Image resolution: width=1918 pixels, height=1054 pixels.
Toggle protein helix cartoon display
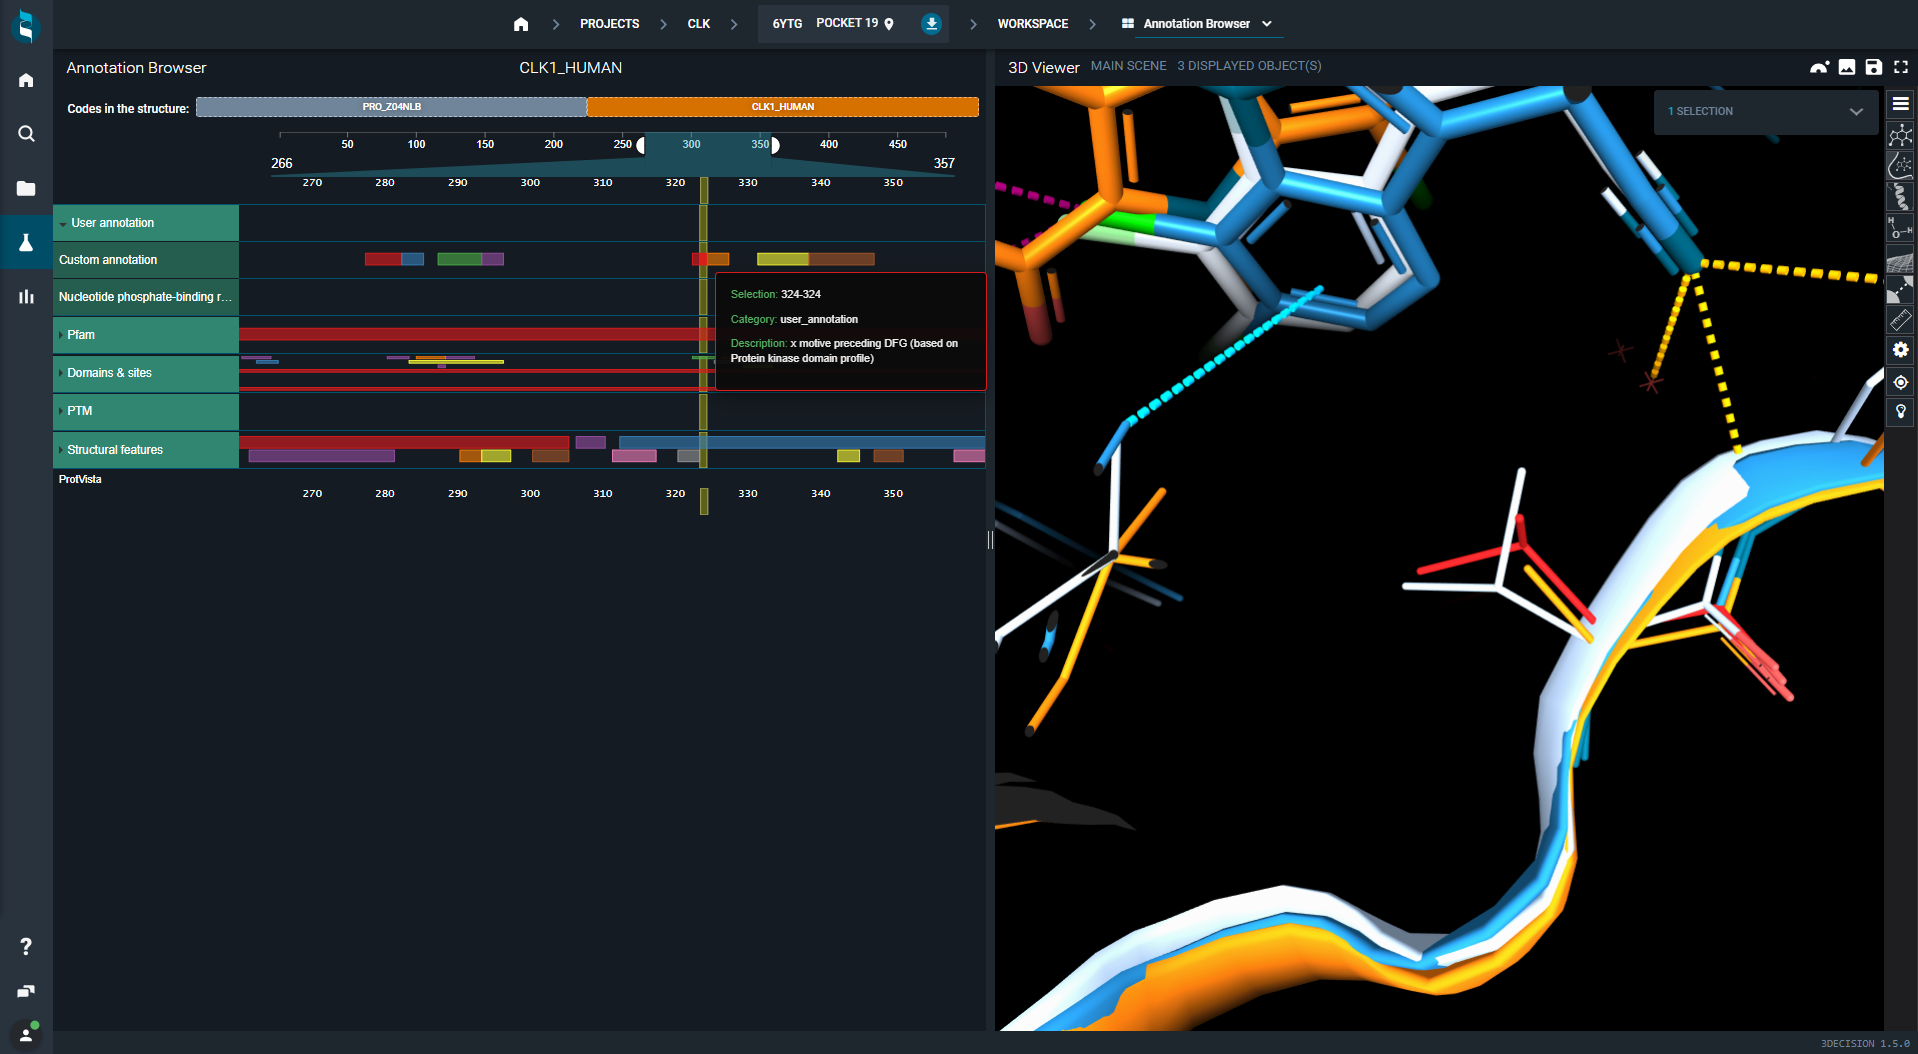[1901, 197]
